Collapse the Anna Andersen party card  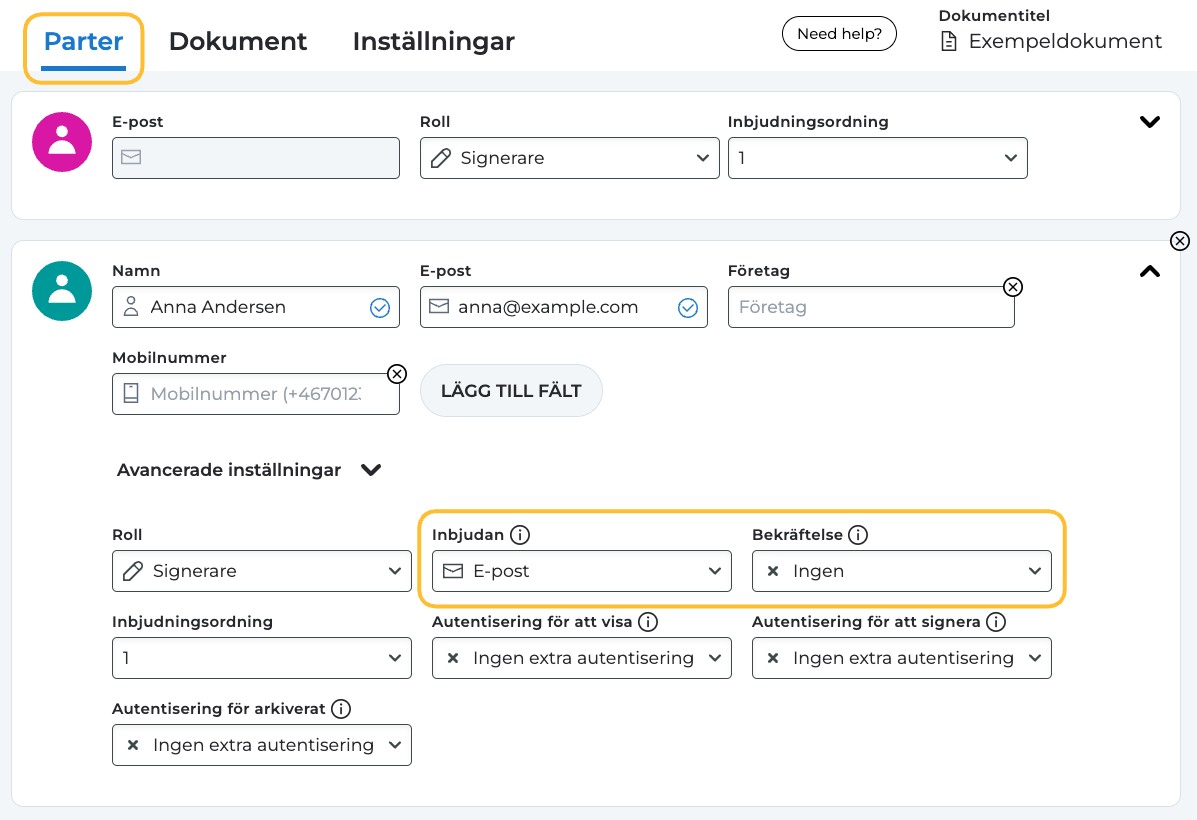1150,271
